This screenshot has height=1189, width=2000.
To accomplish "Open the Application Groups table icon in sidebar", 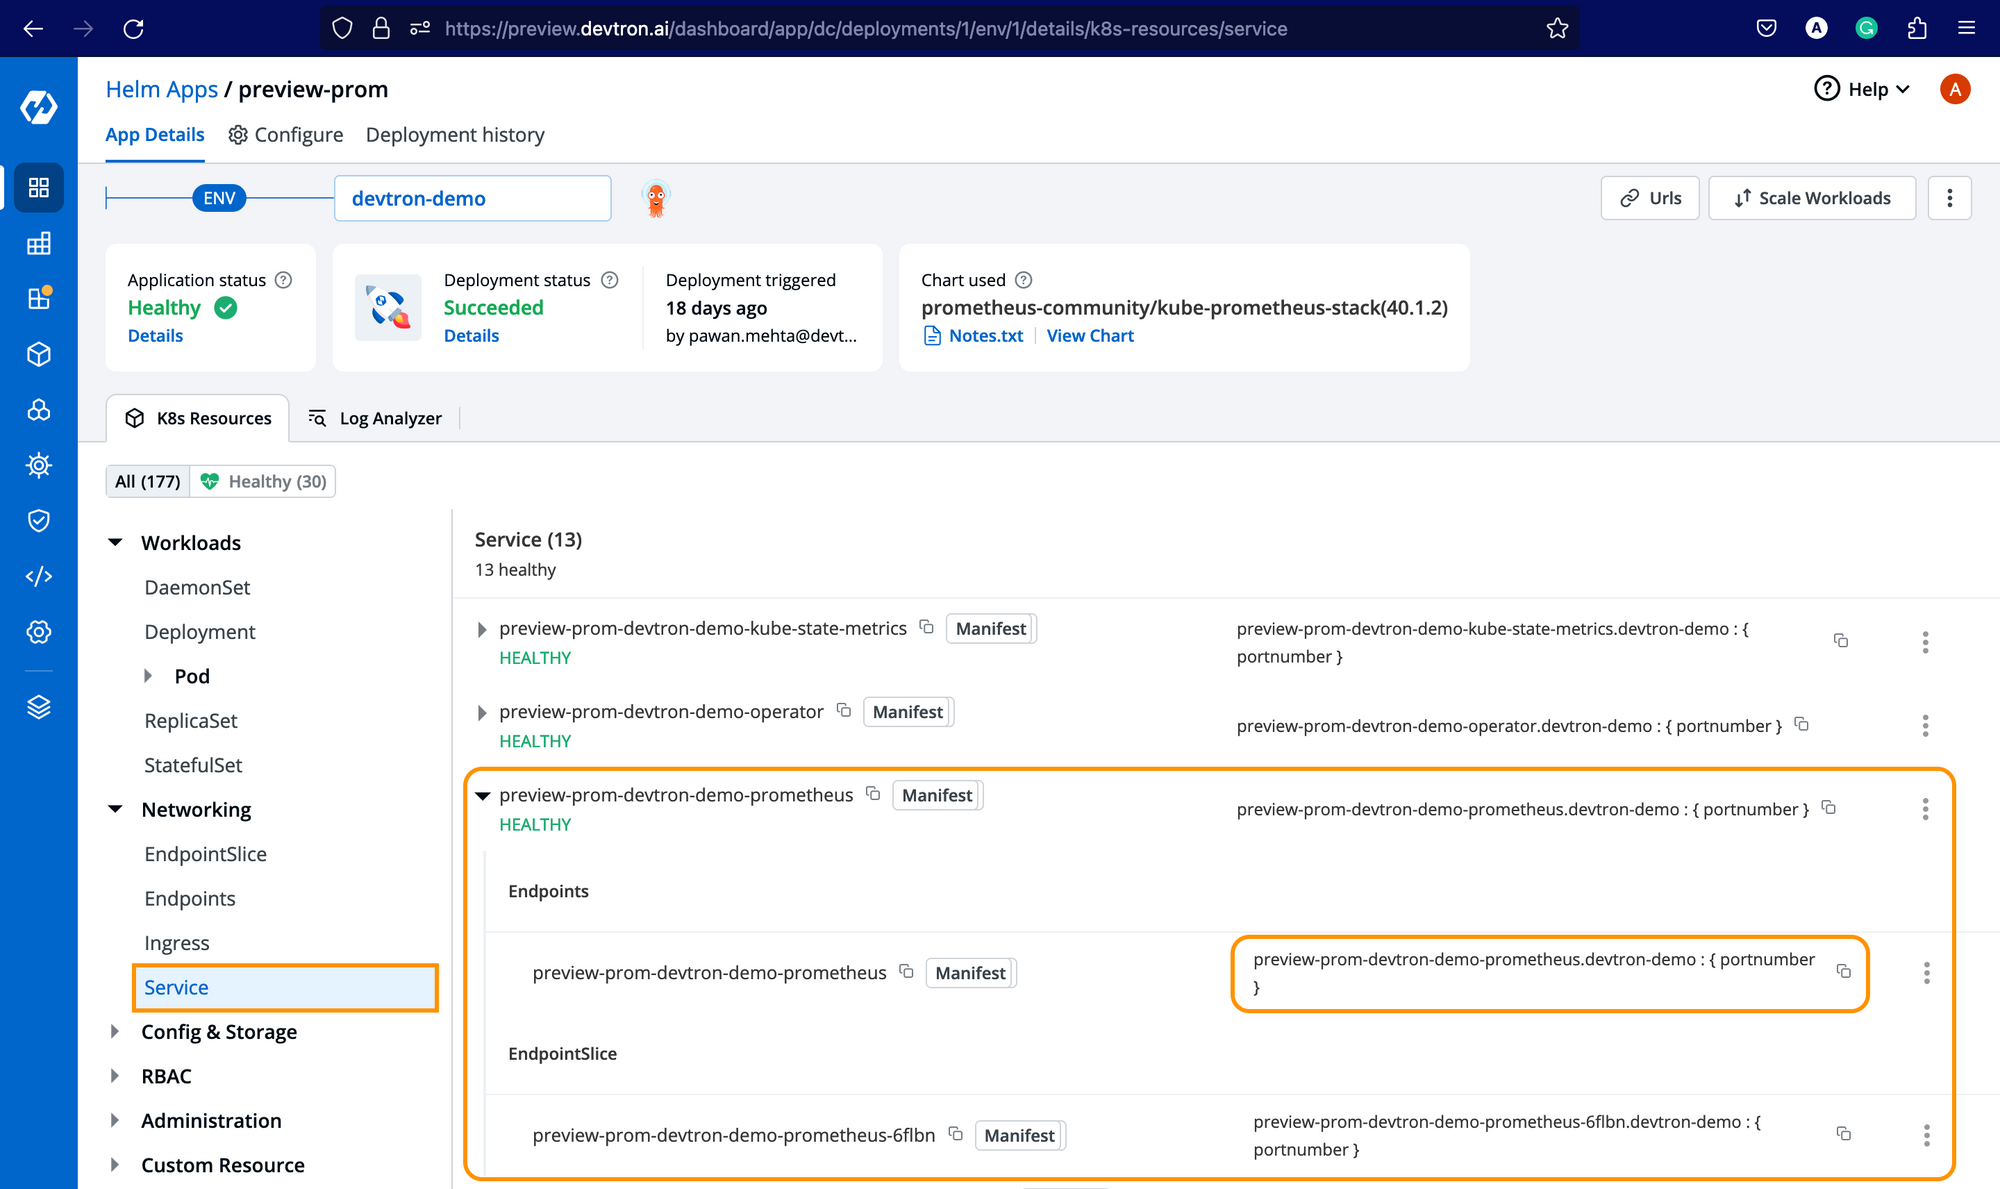I will click(39, 243).
